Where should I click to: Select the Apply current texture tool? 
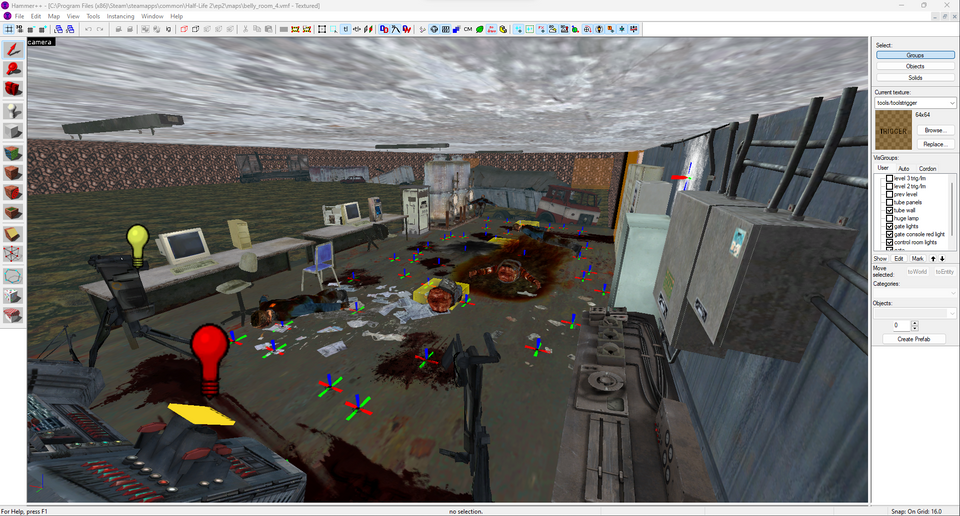coord(13,173)
